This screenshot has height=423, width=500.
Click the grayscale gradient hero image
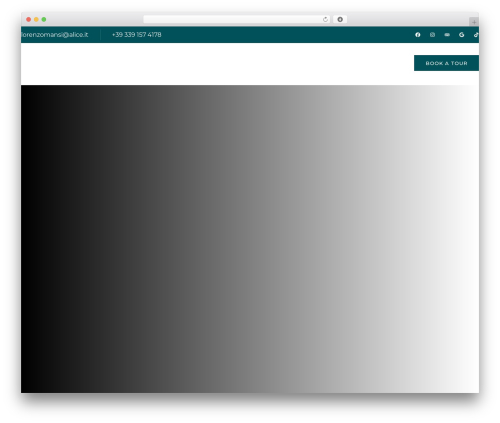(x=250, y=239)
